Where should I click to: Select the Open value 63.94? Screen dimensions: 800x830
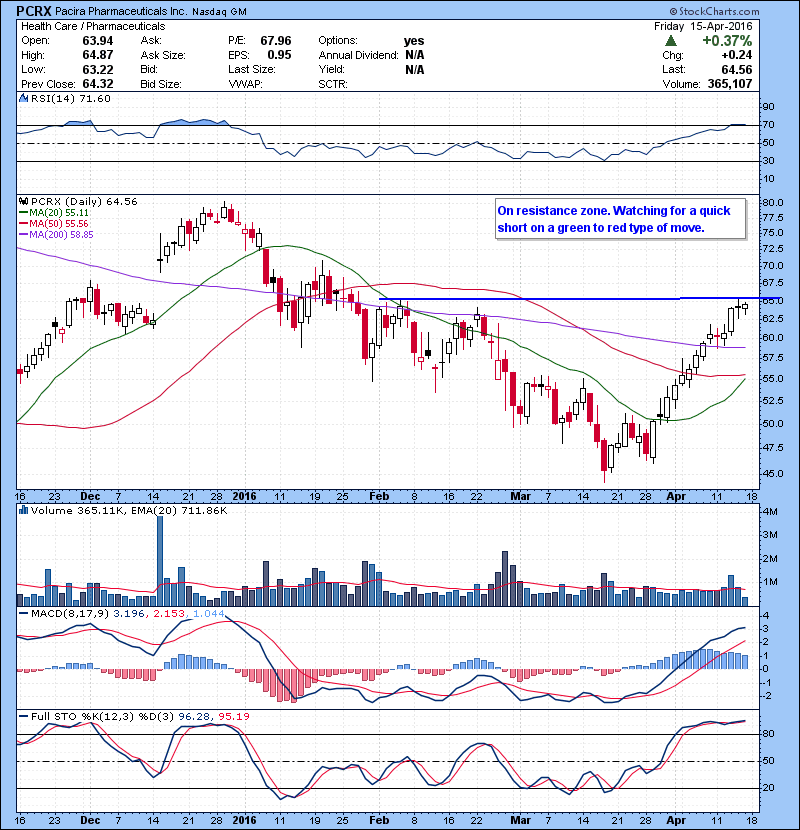[98, 41]
